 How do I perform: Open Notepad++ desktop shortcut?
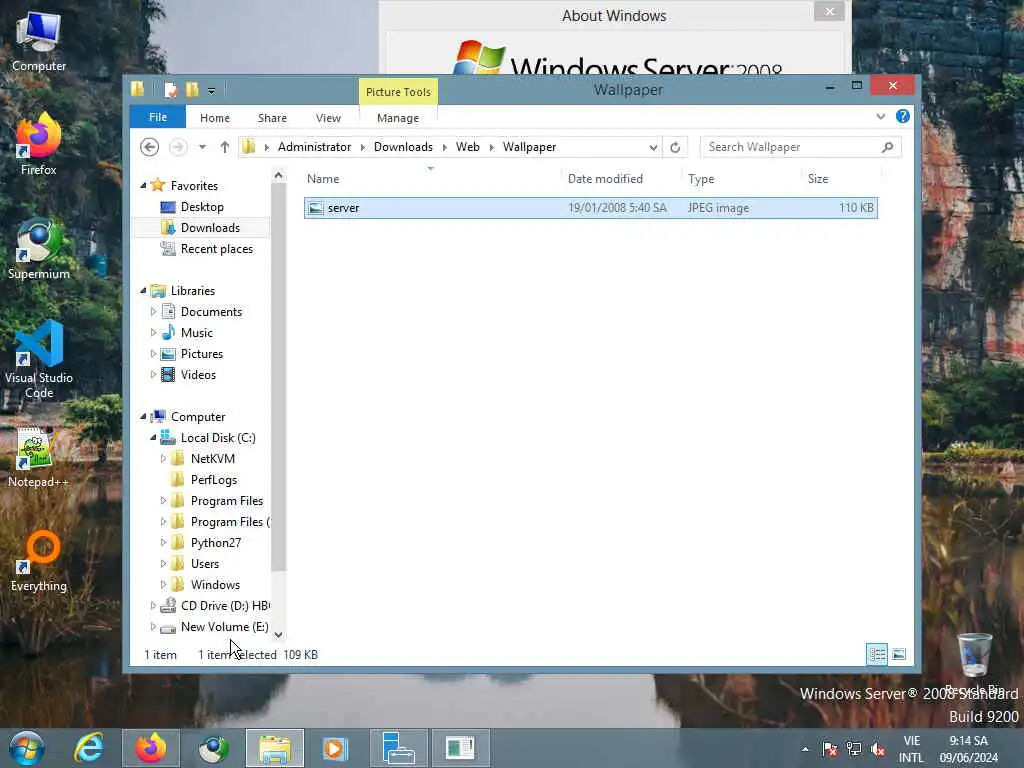[x=39, y=457]
